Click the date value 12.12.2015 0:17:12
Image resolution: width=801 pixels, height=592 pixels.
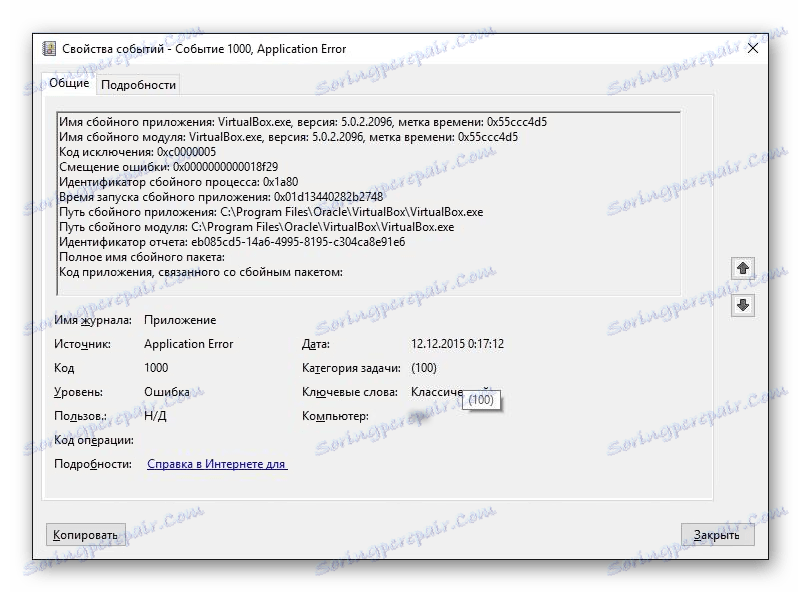(457, 344)
